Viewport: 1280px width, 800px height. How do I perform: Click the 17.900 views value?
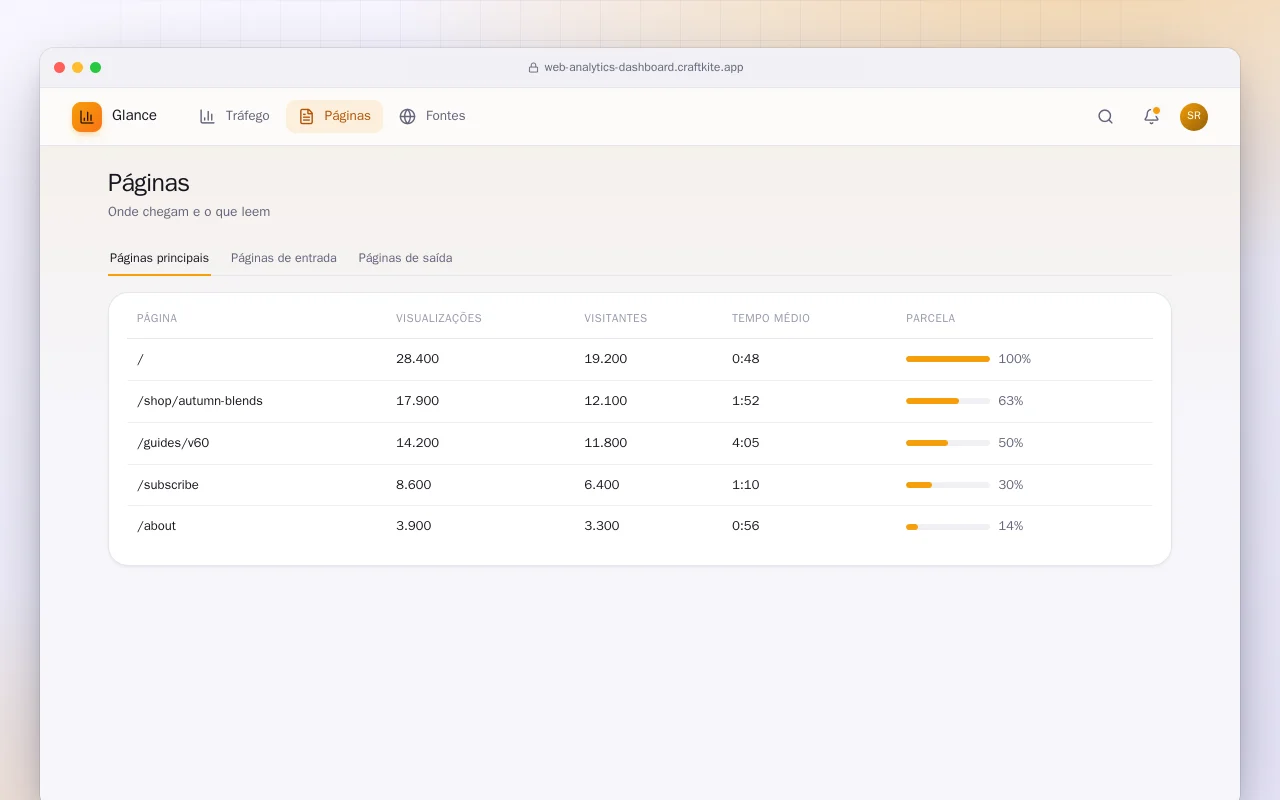(418, 401)
